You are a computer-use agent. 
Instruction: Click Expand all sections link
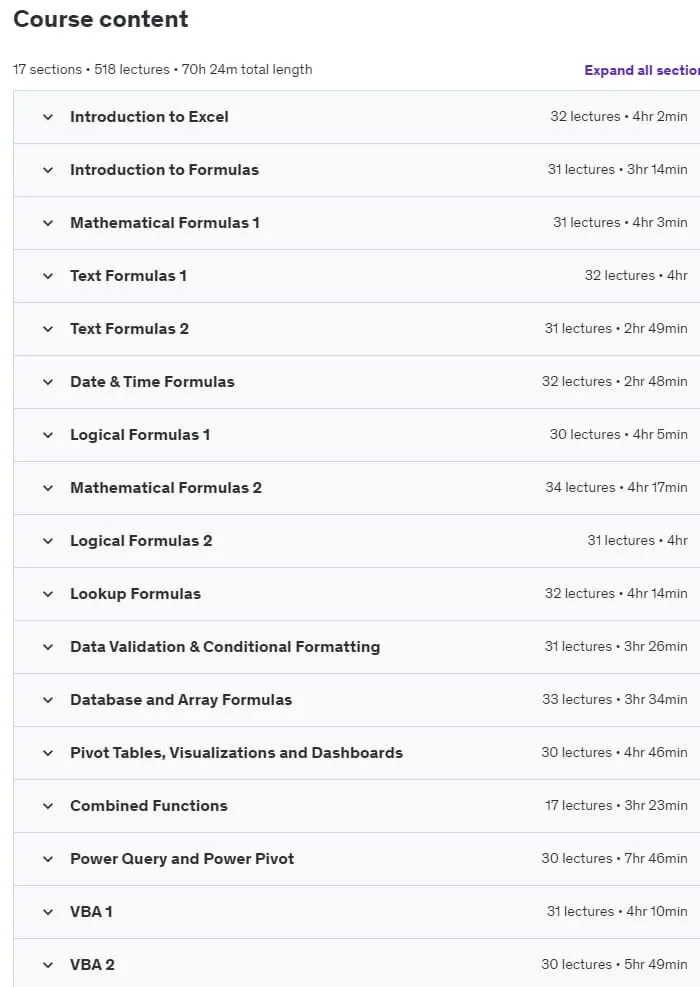pos(641,70)
